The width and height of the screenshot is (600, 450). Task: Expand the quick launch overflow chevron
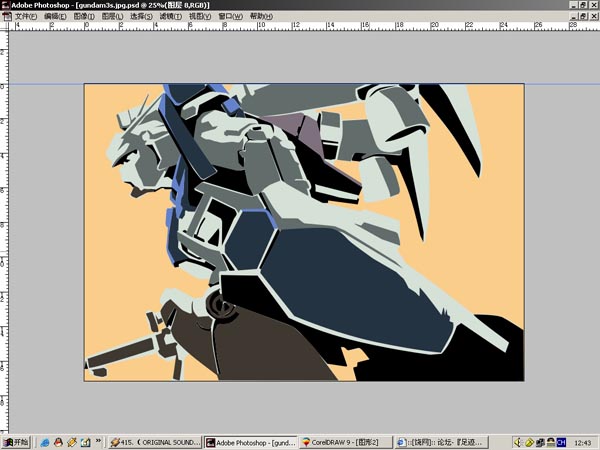(98, 441)
